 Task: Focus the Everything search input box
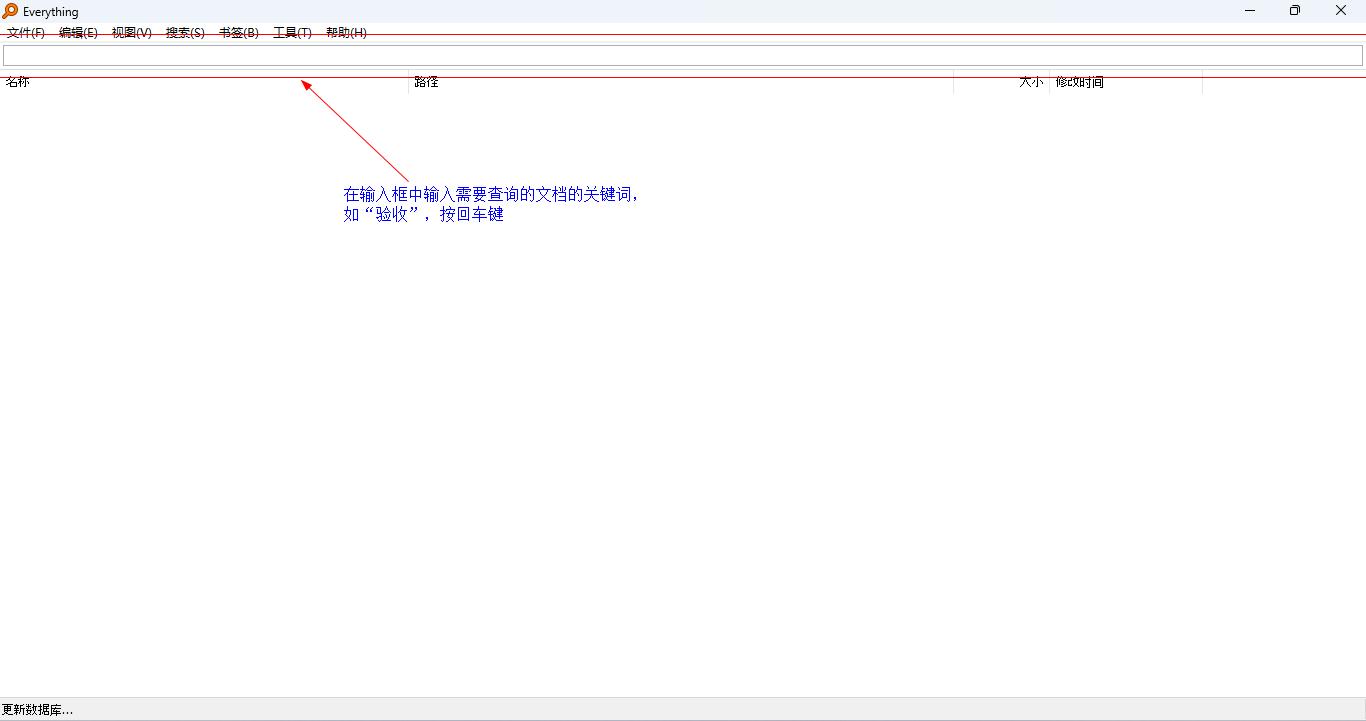click(x=683, y=56)
